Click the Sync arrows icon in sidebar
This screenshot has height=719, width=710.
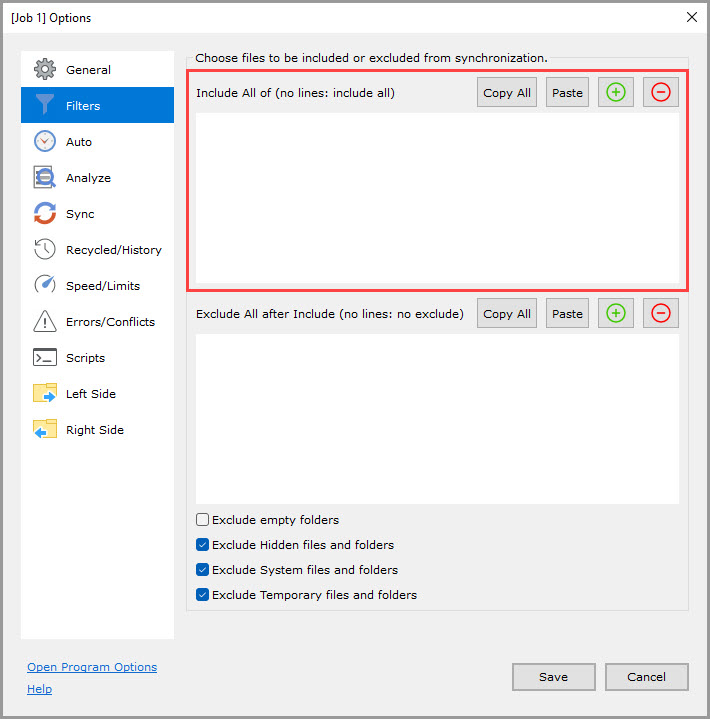pyautogui.click(x=45, y=214)
